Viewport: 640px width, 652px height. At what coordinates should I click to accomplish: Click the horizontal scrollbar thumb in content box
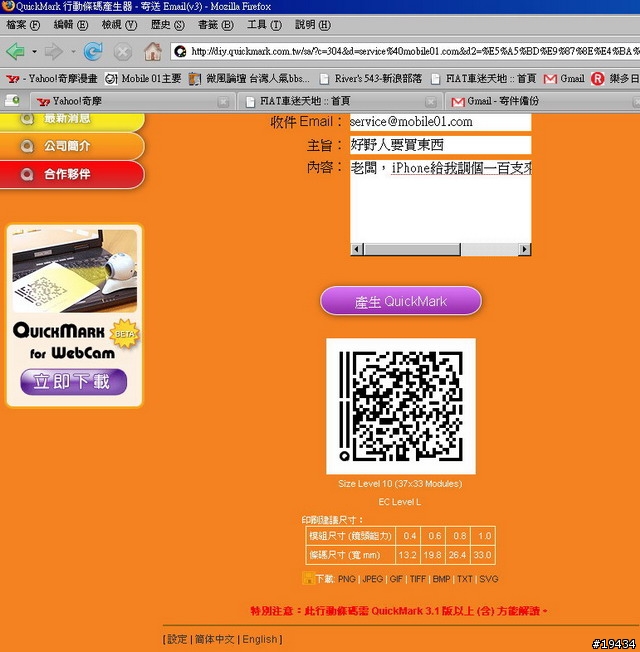click(412, 249)
